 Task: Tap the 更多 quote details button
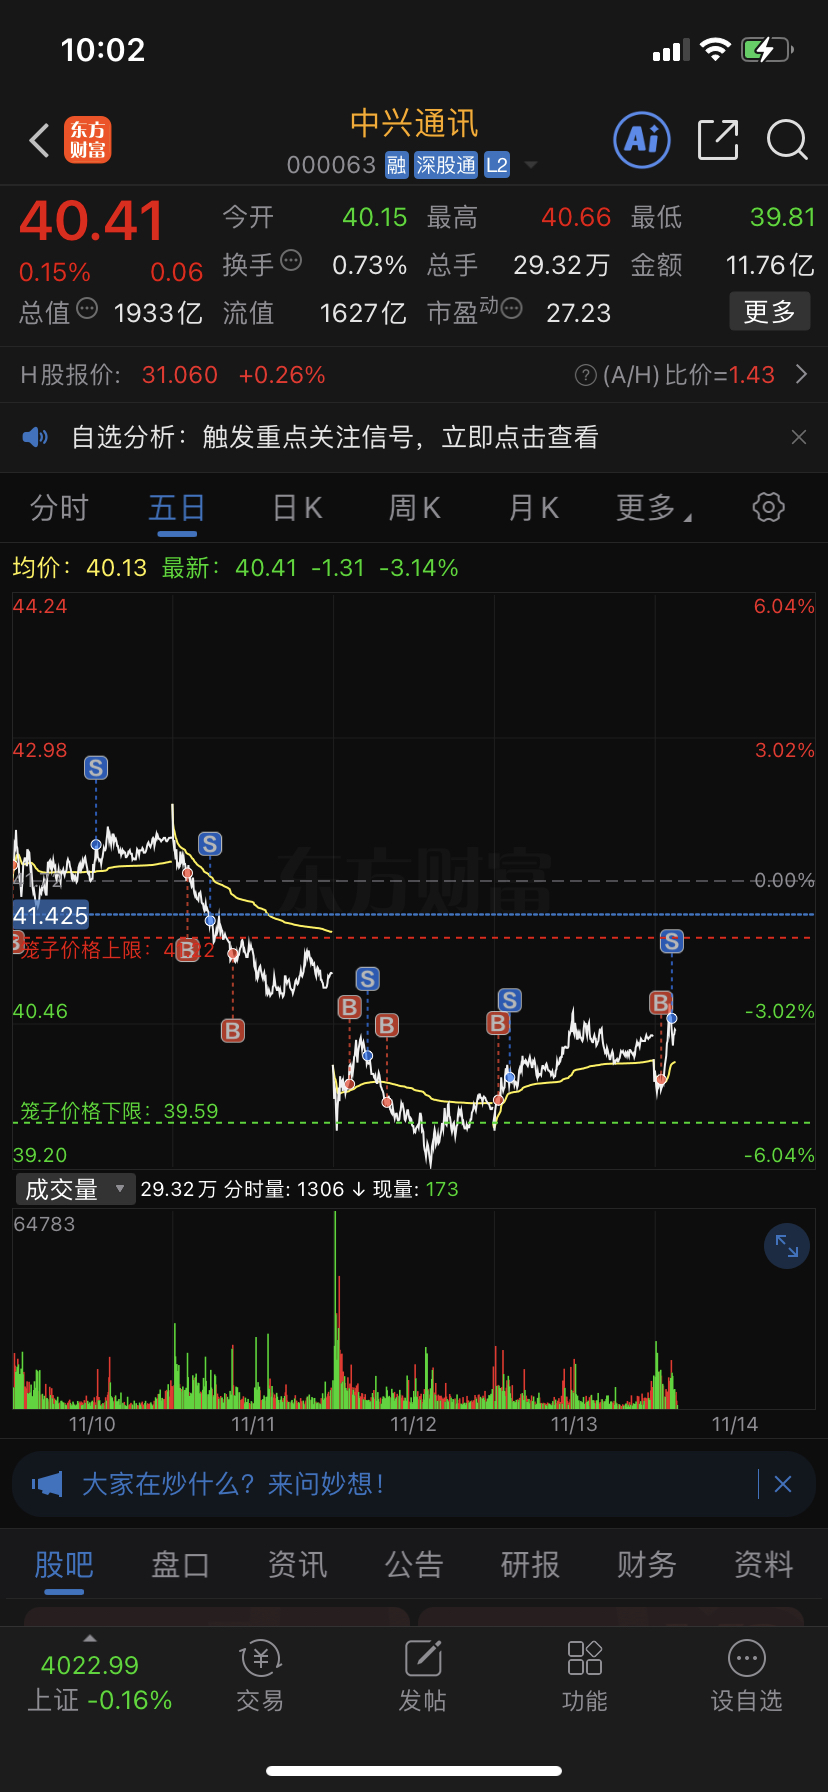769,312
